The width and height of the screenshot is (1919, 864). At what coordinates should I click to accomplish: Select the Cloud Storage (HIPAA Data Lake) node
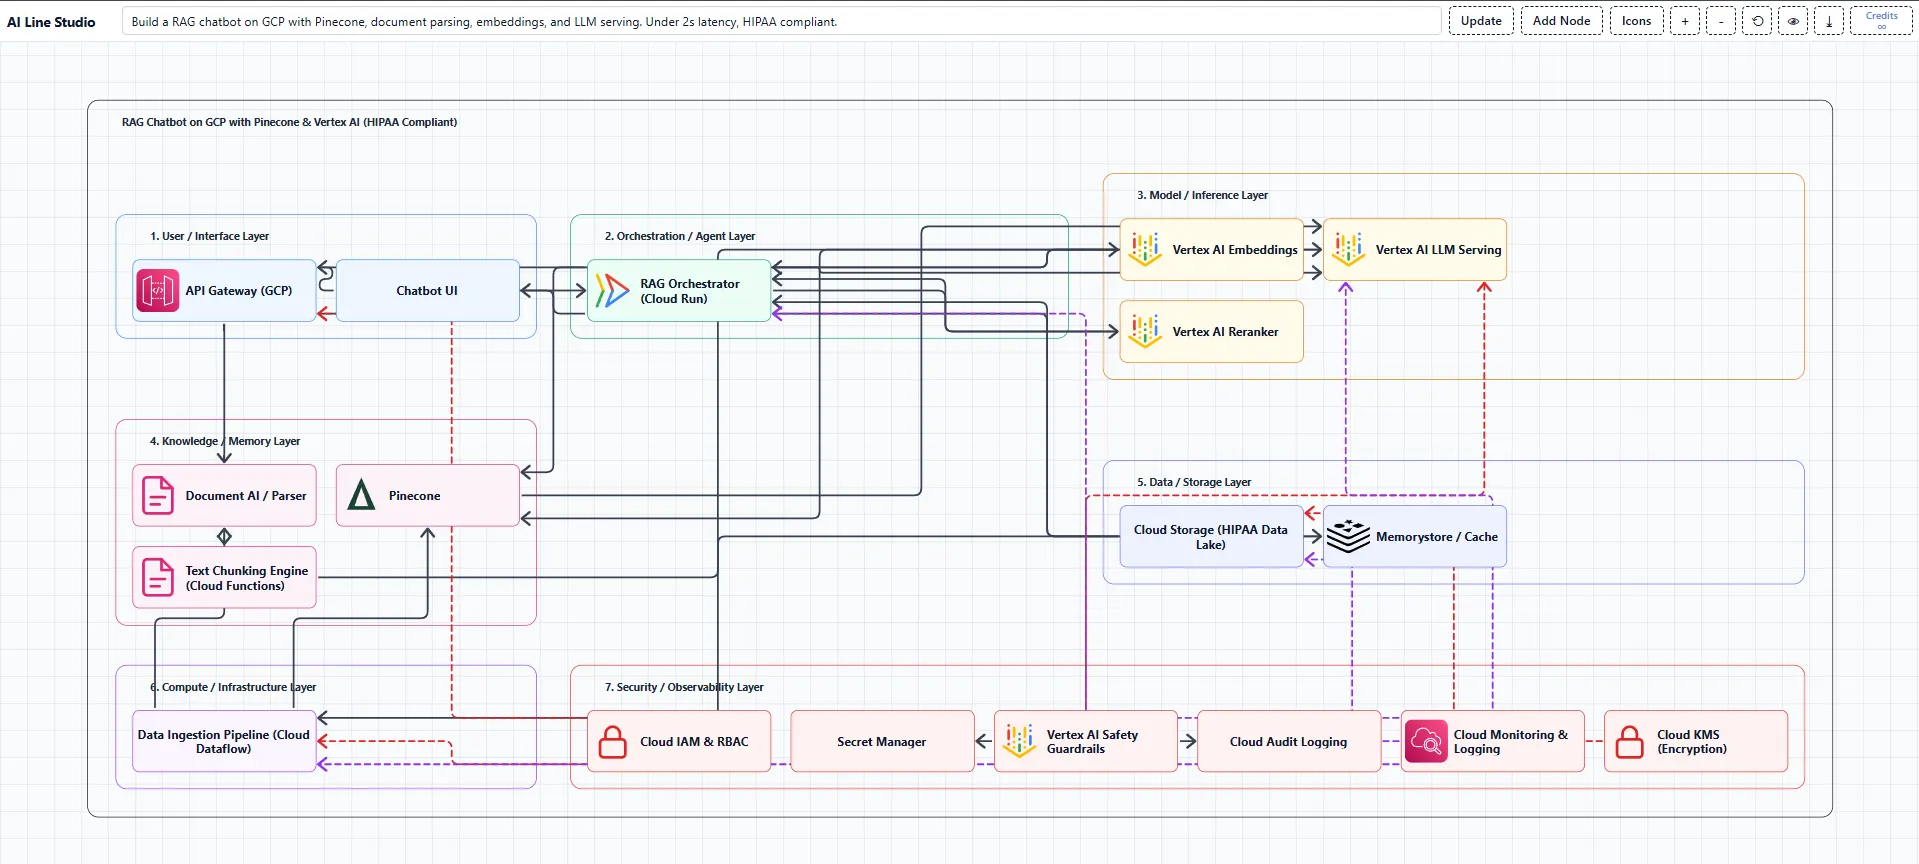pos(1211,537)
